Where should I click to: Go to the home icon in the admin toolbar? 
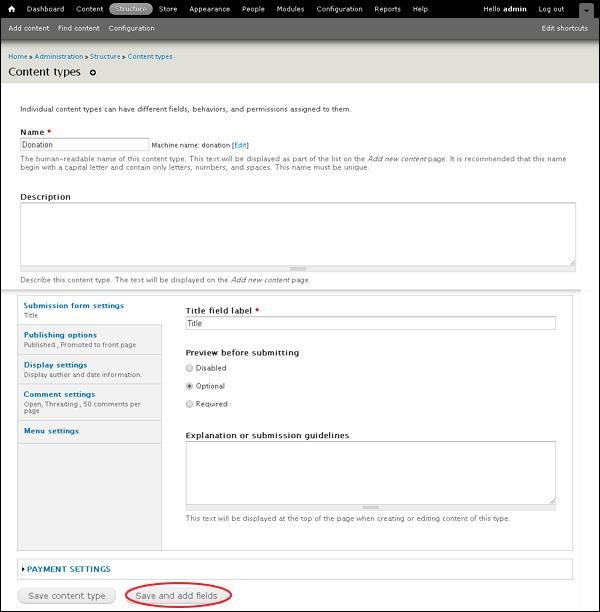tap(12, 9)
